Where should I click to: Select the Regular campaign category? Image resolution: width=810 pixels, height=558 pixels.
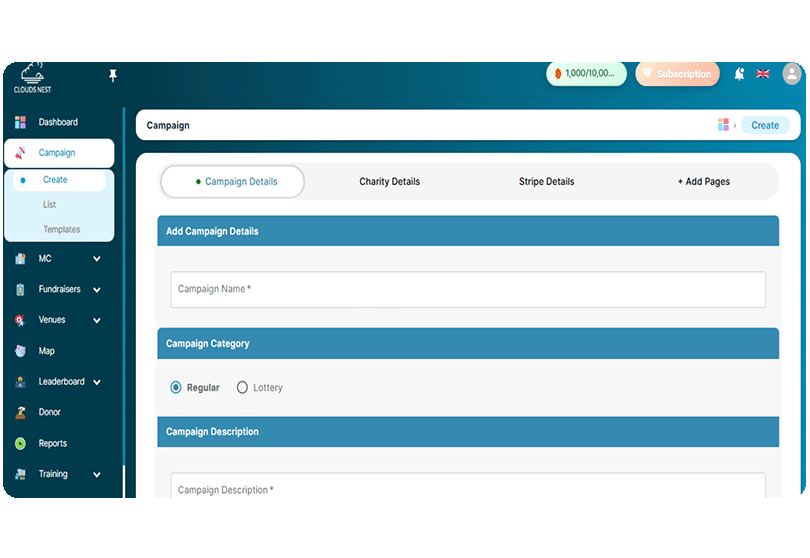(x=176, y=388)
